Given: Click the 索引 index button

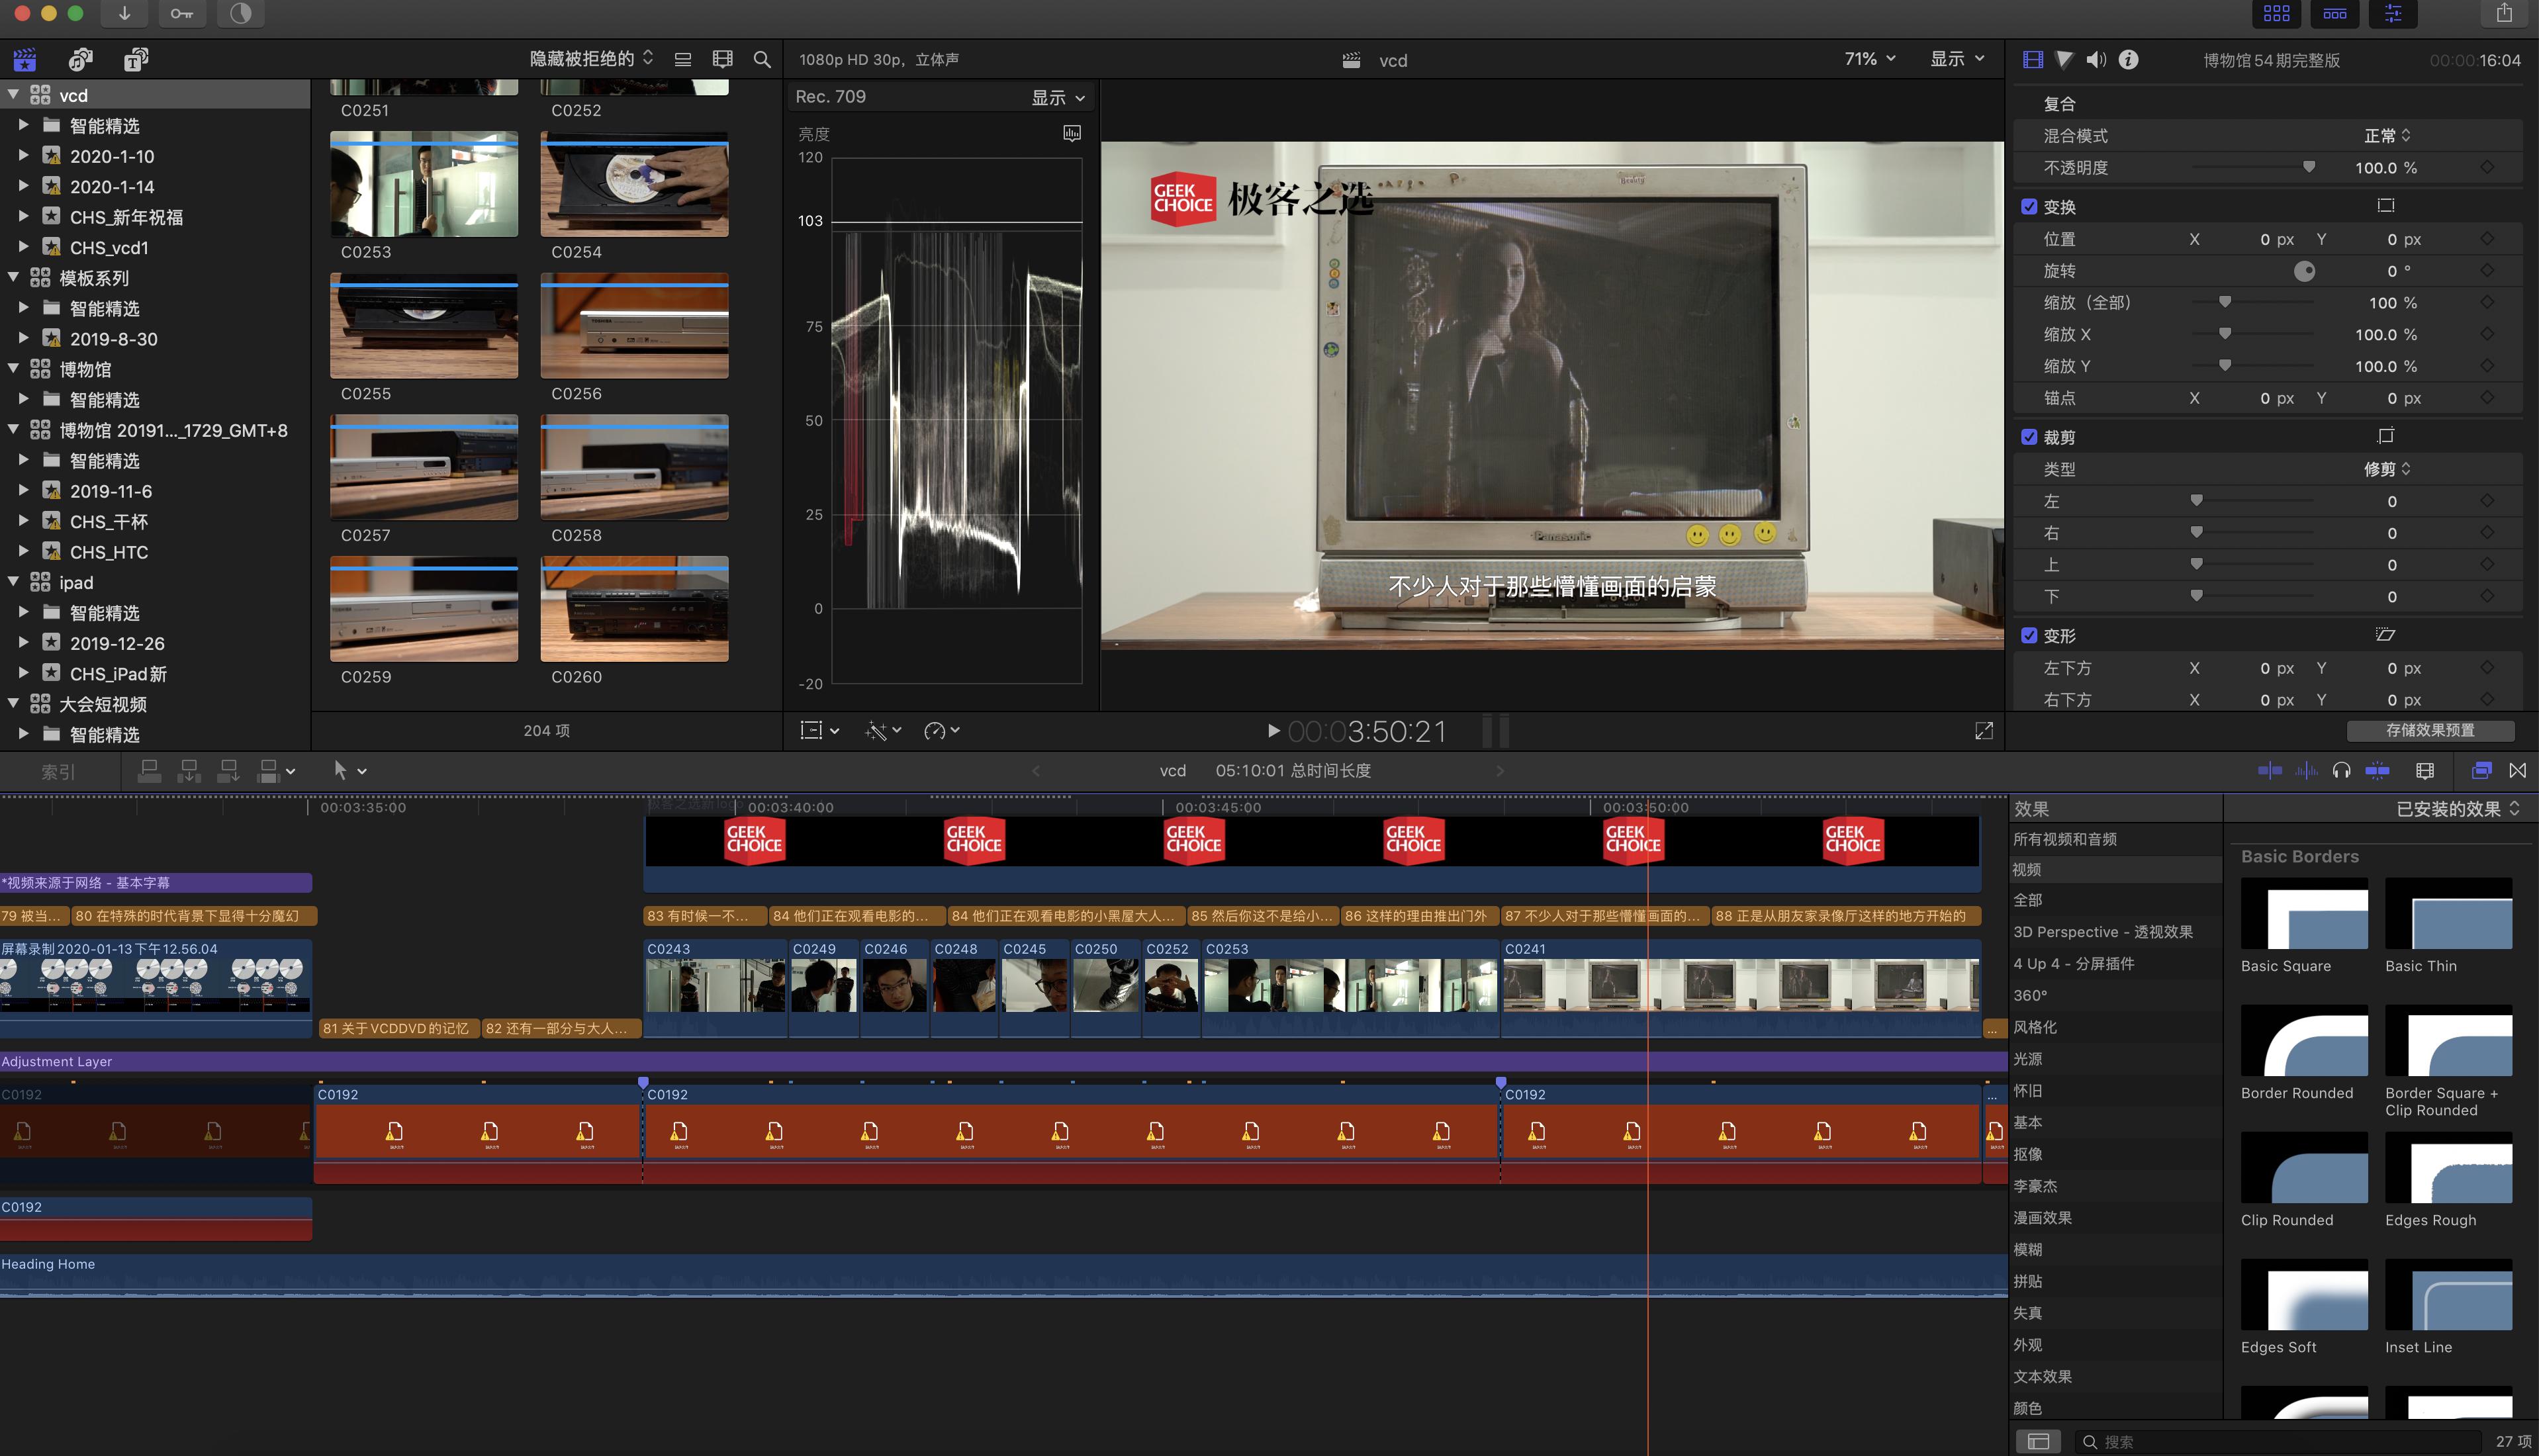Looking at the screenshot, I should click(x=58, y=772).
